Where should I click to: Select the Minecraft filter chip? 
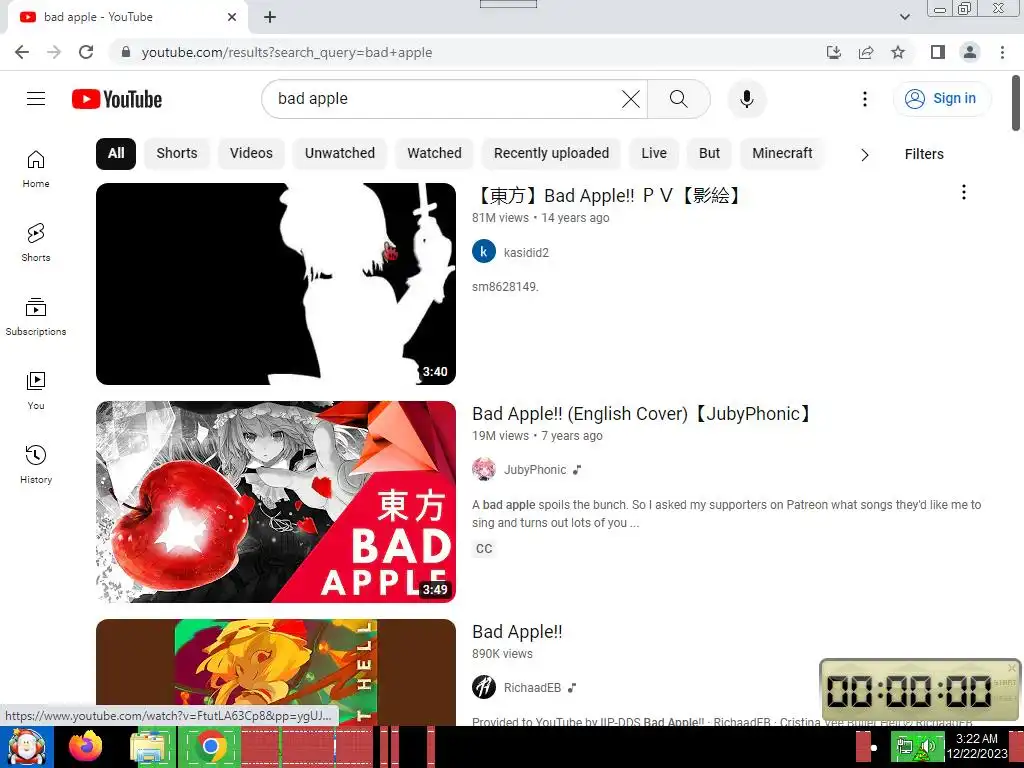pyautogui.click(x=782, y=153)
